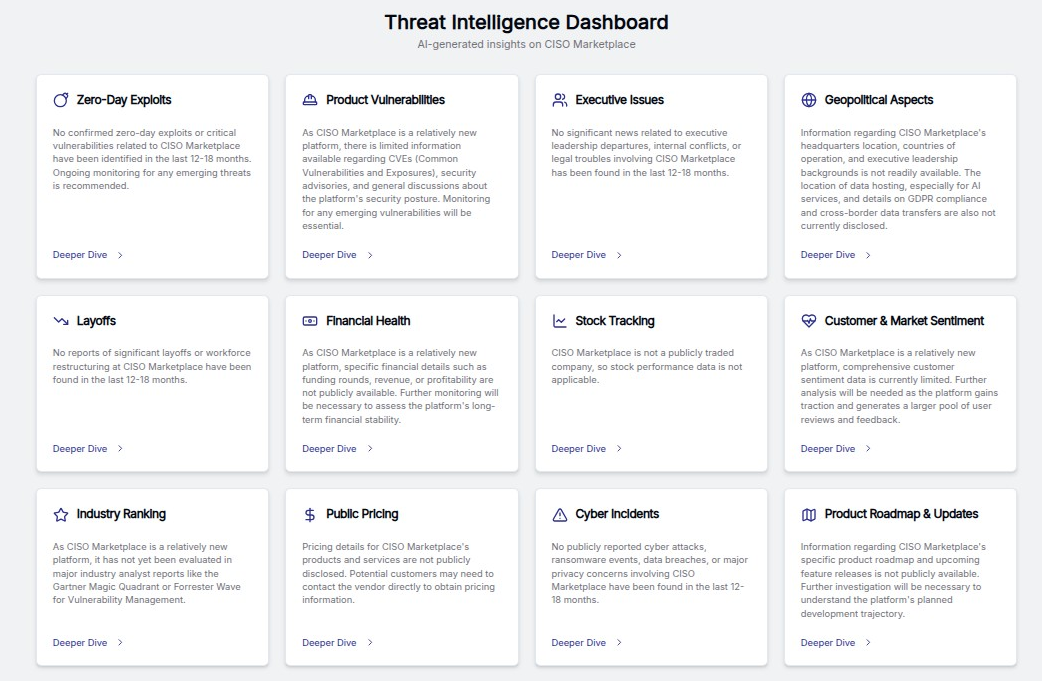Click the Zero-Day Exploits stopwatch icon
The height and width of the screenshot is (681, 1042).
(61, 100)
